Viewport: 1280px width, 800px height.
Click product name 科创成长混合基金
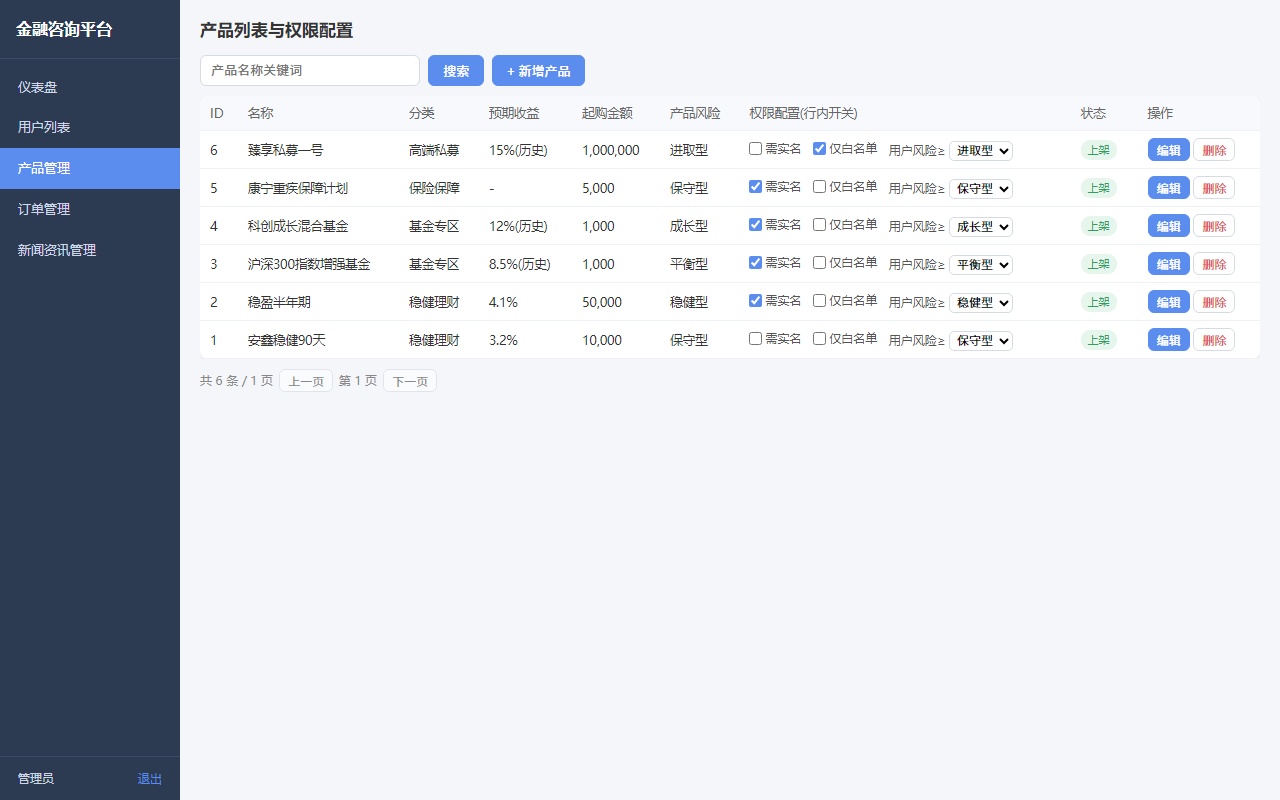click(298, 226)
